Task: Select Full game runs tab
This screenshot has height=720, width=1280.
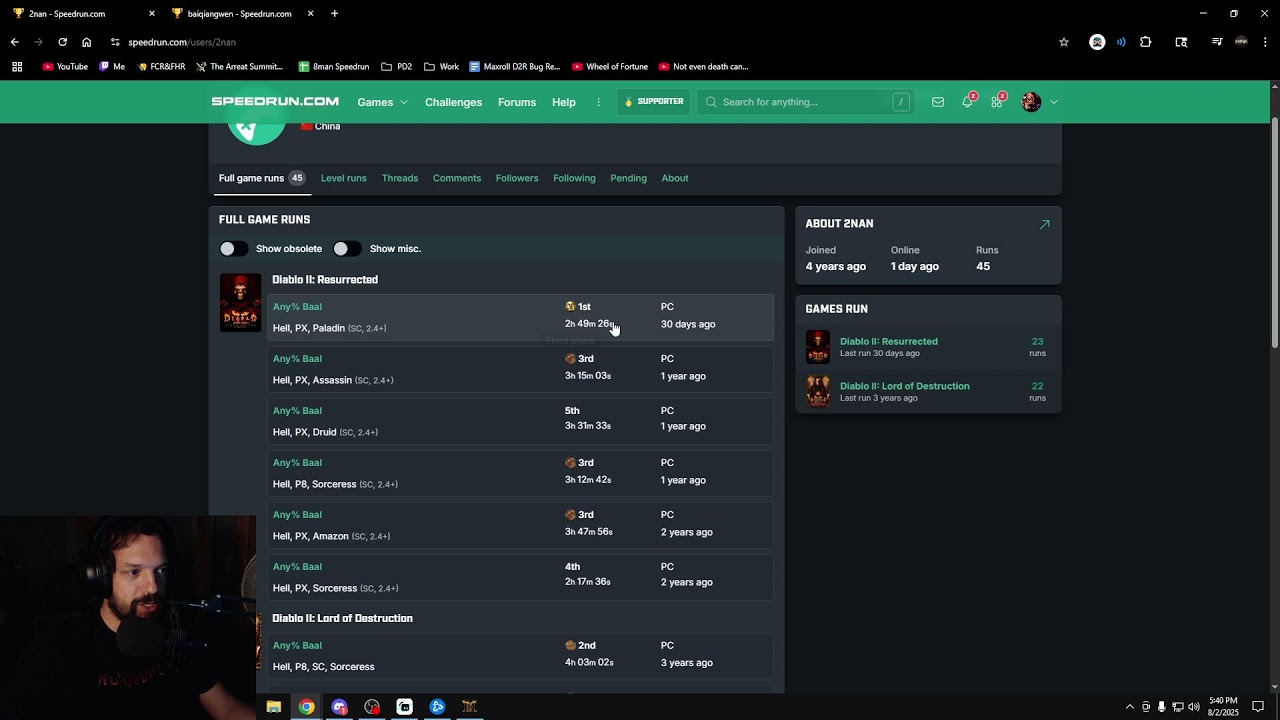Action: (262, 178)
